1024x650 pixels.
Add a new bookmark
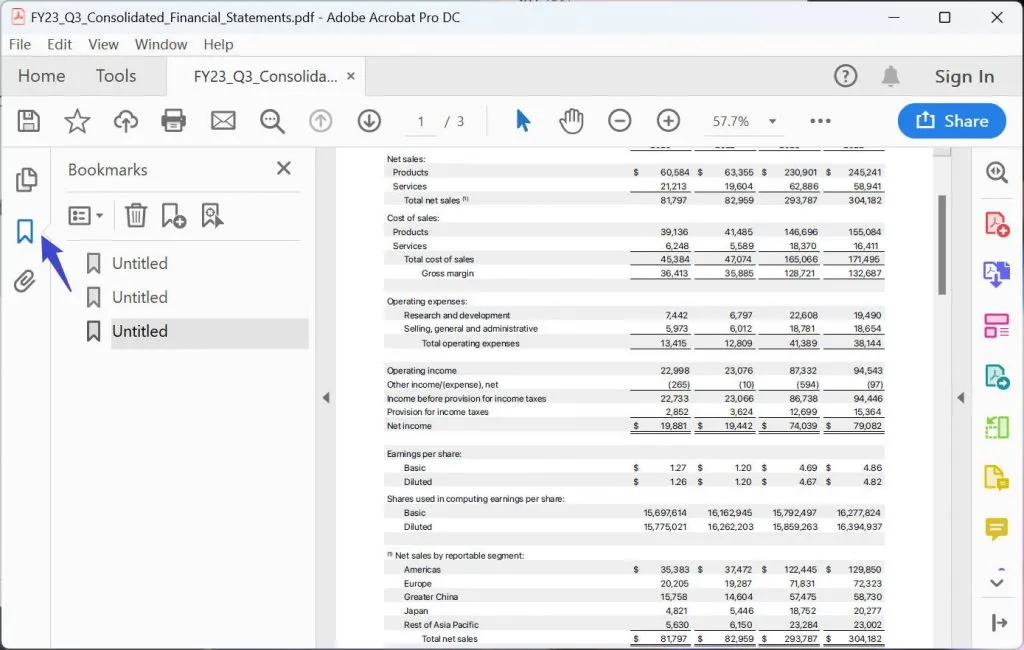[175, 215]
